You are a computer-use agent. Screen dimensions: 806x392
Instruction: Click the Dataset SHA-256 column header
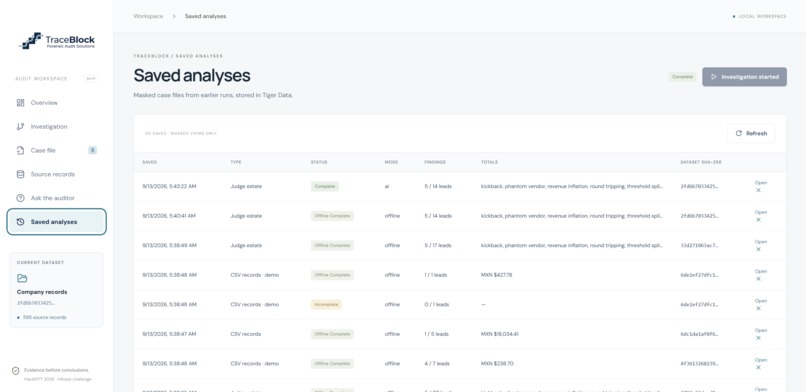[701, 162]
